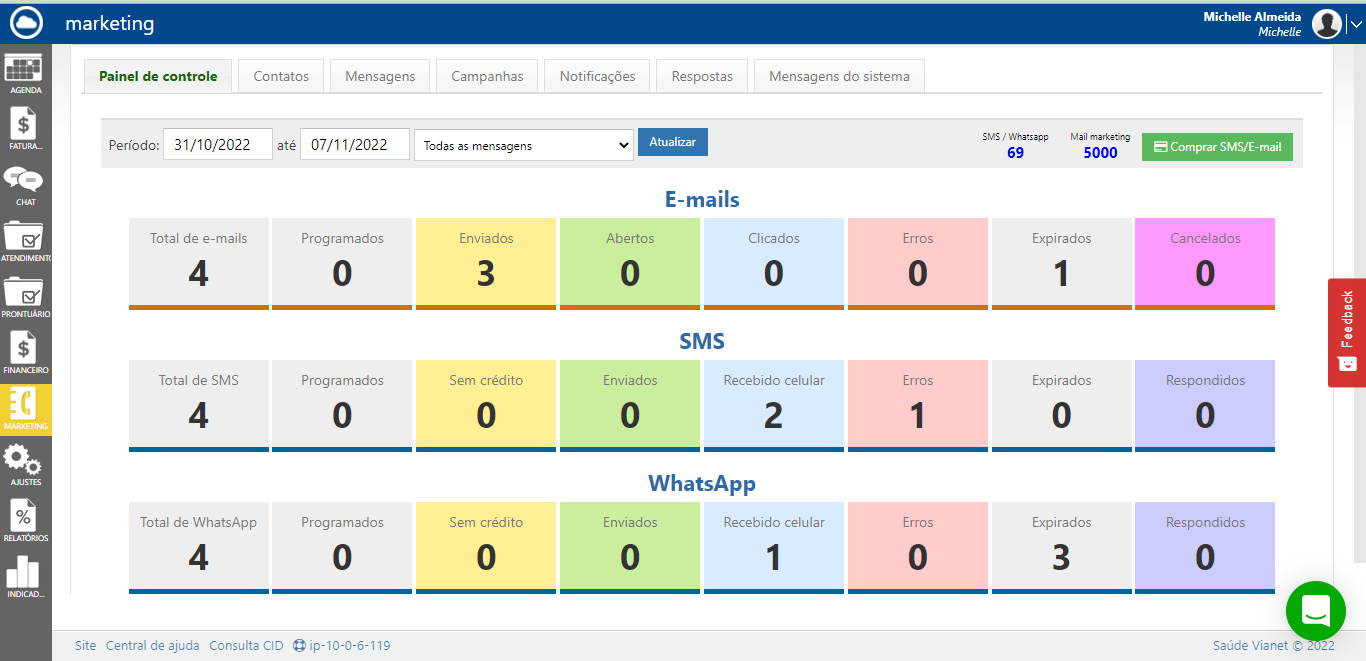Click the blue Clicados card
This screenshot has width=1366, height=661.
click(x=774, y=264)
